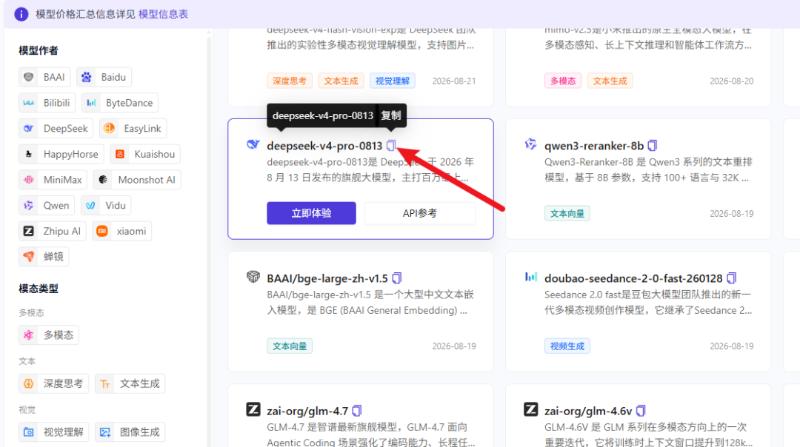
Task: Click the Qwen logo on qwen3-reranker-8b card
Action: [x=530, y=144]
